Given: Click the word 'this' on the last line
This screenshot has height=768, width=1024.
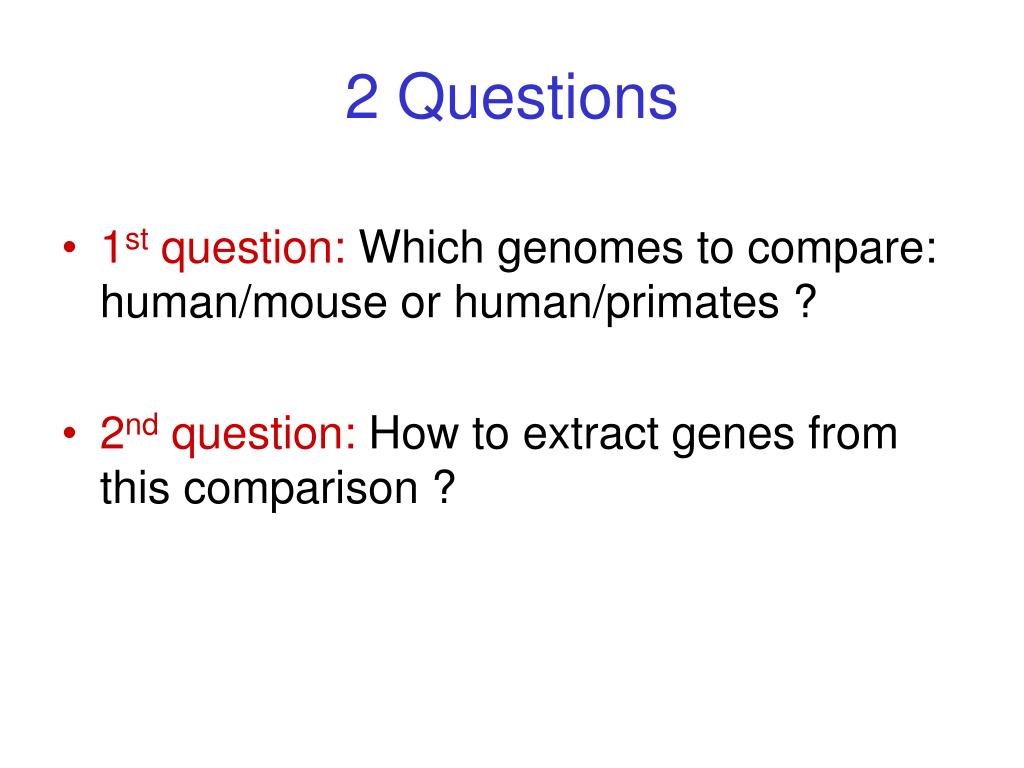Looking at the screenshot, I should pyautogui.click(x=135, y=488).
